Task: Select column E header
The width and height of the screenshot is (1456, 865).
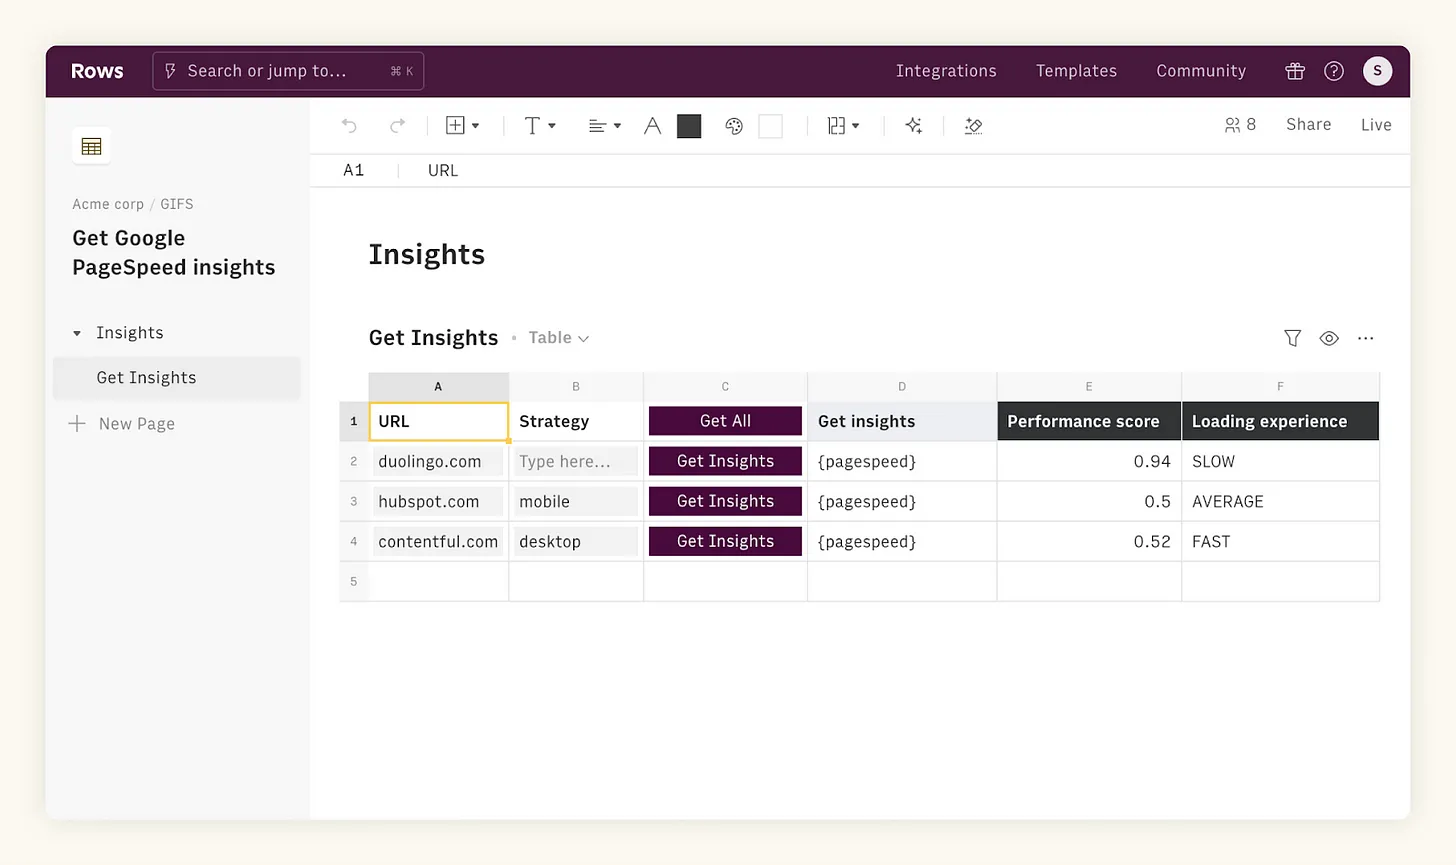Action: tap(1089, 386)
